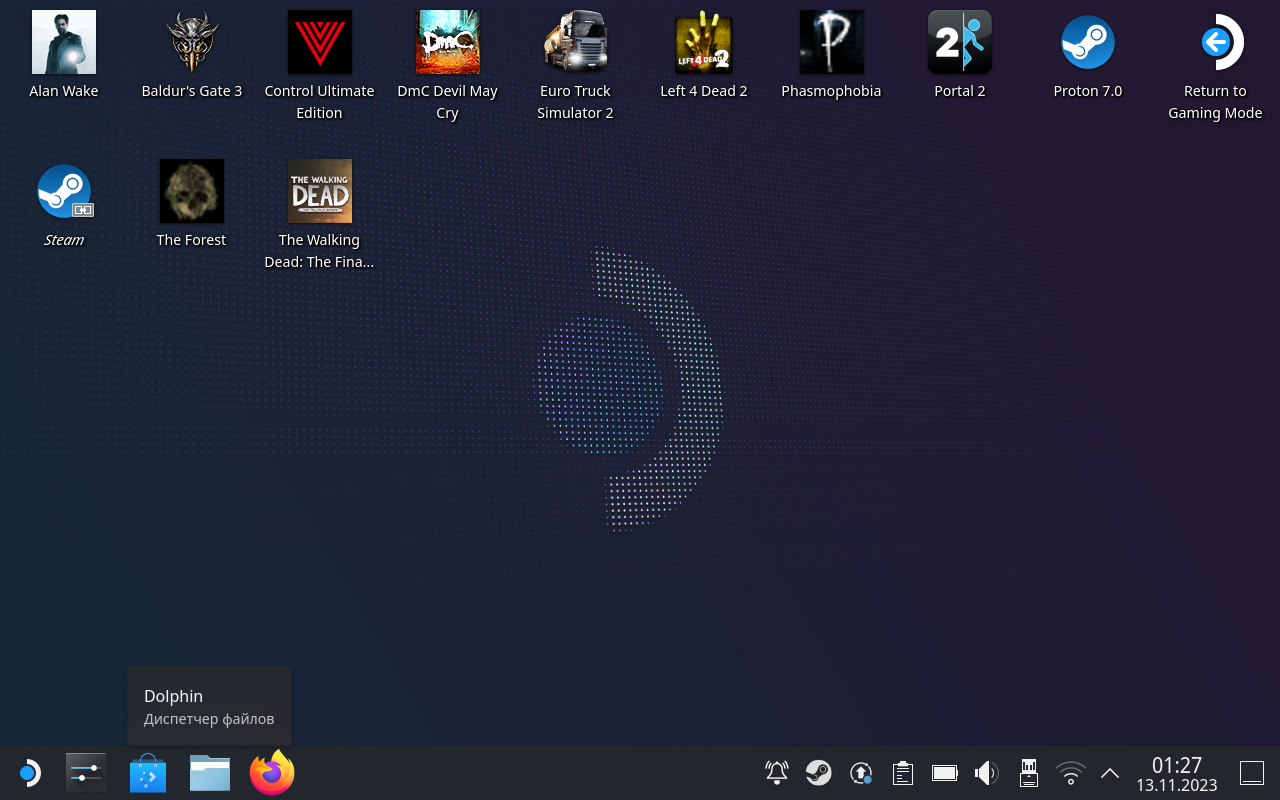Viewport: 1280px width, 800px height.
Task: Click the clock showing 01:27
Action: click(x=1177, y=774)
